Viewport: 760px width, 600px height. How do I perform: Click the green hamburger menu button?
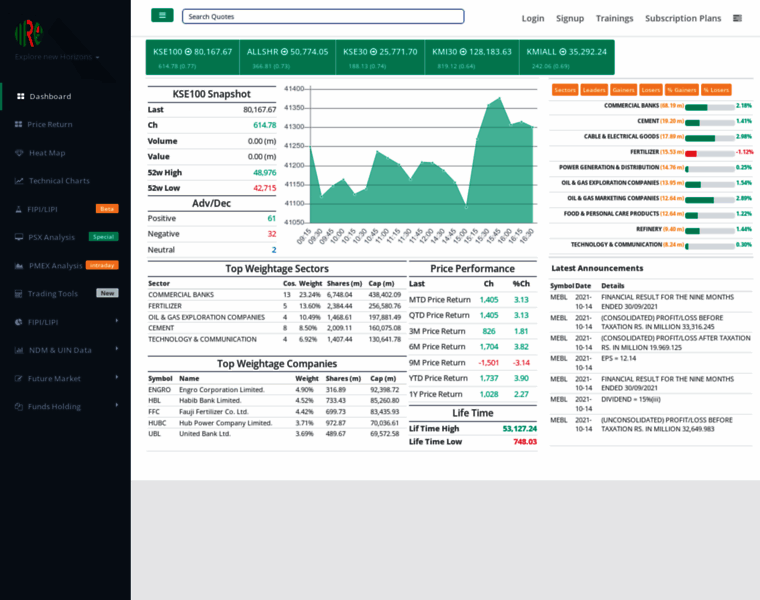162,16
